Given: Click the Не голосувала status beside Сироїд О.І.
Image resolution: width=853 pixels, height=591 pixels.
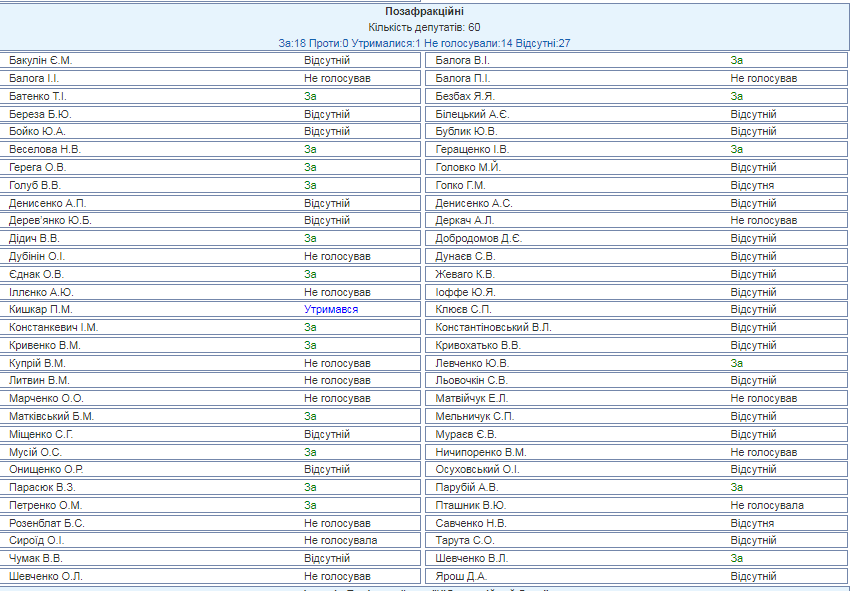Looking at the screenshot, I should [341, 541].
